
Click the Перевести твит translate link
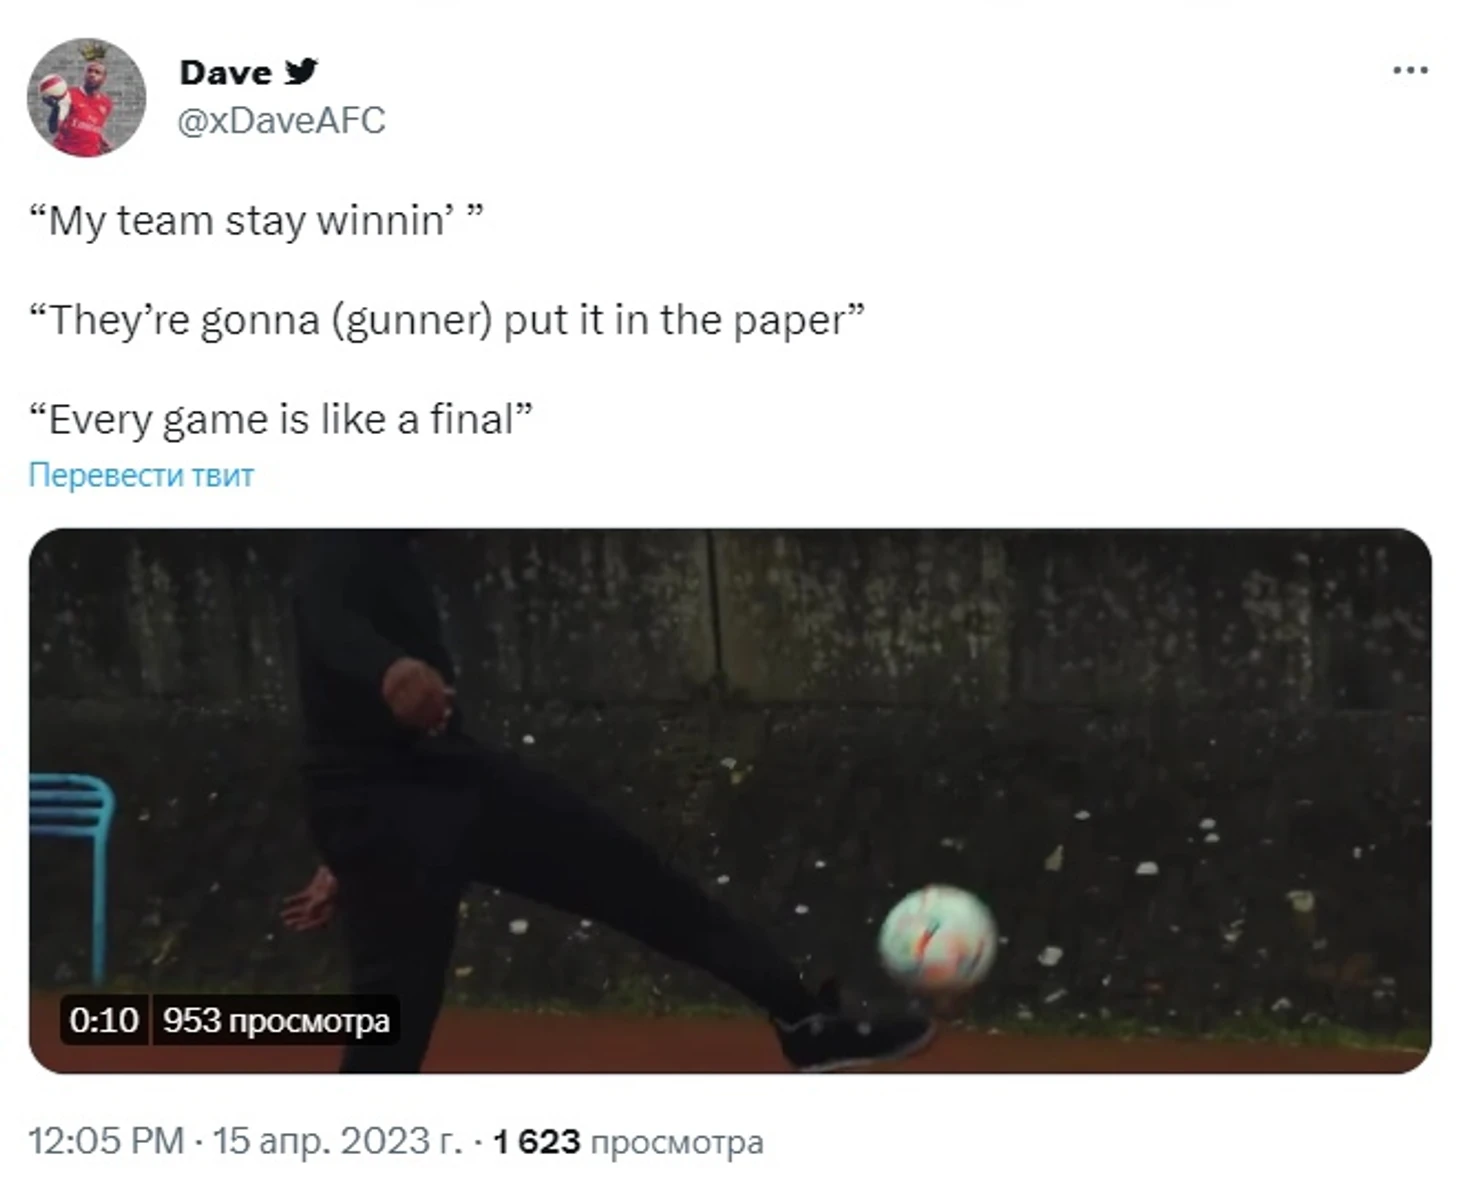[x=141, y=474]
